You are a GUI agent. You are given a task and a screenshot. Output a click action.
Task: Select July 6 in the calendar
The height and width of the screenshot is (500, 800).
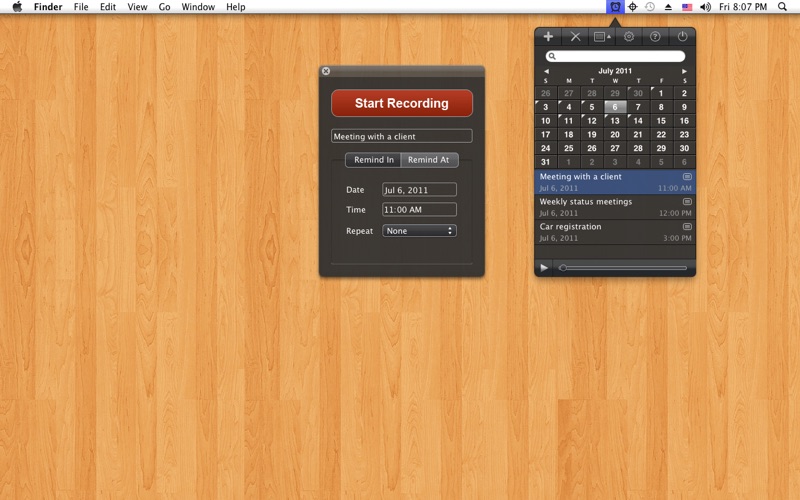615,107
